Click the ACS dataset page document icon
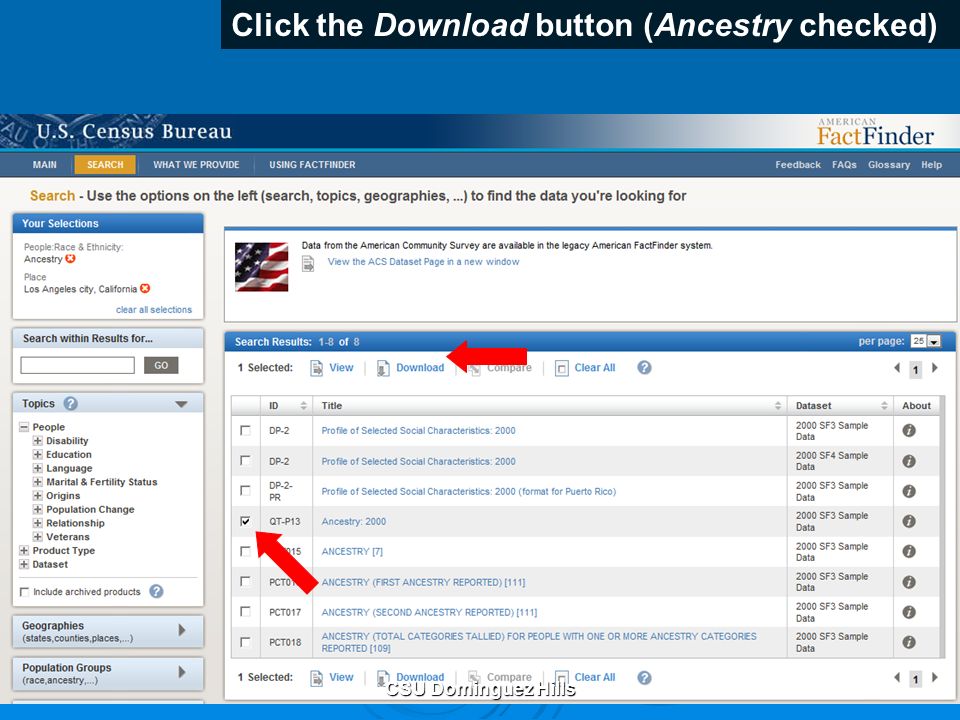Image resolution: width=960 pixels, height=720 pixels. pyautogui.click(x=308, y=263)
